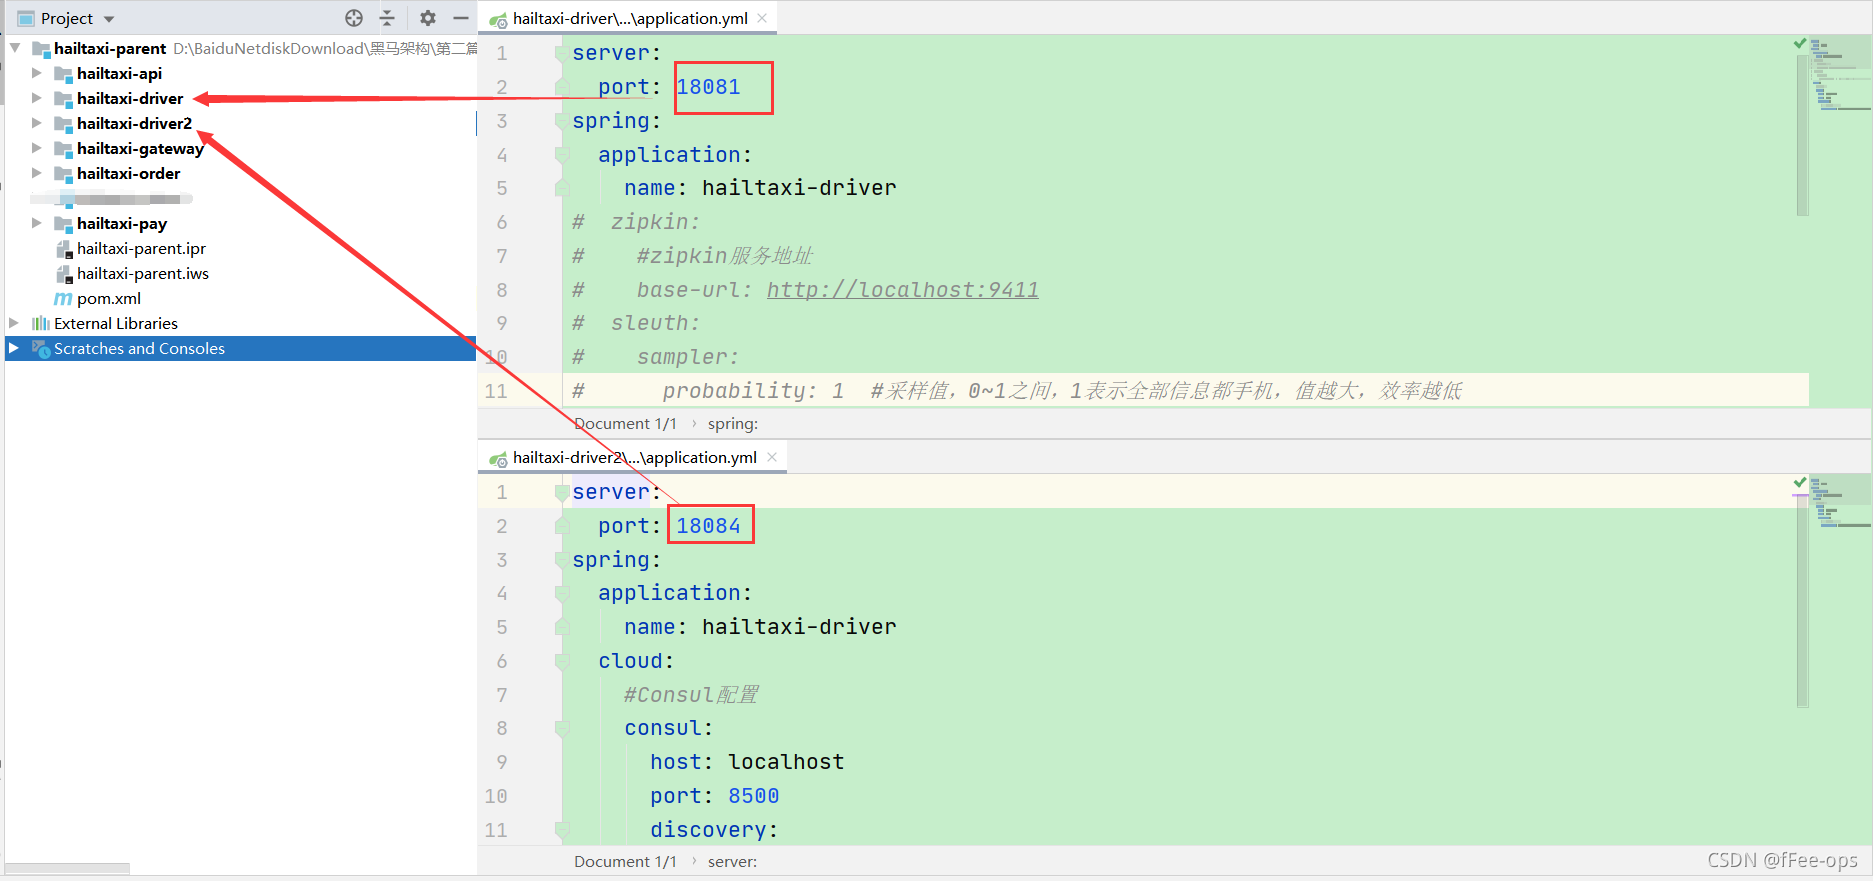
Task: Click the top editor vertical scrollbar
Action: (1802, 135)
